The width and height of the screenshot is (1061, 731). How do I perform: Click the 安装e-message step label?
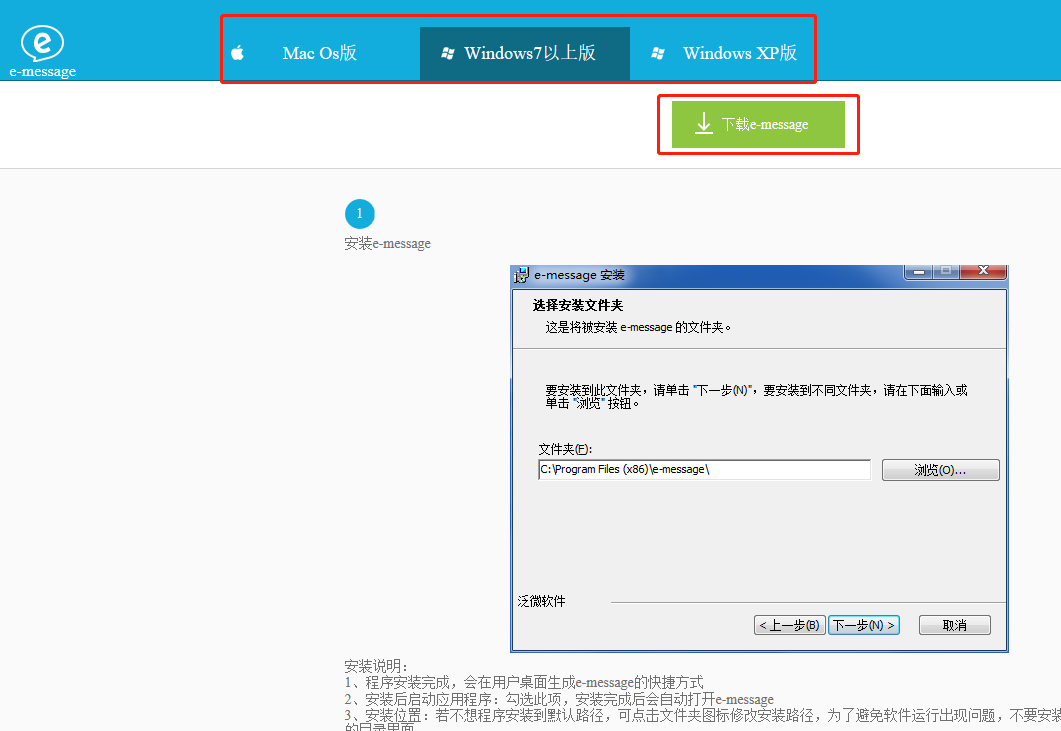(387, 244)
